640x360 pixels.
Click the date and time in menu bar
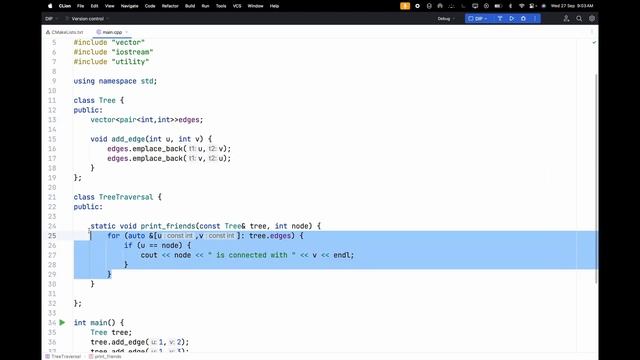(x=572, y=6)
